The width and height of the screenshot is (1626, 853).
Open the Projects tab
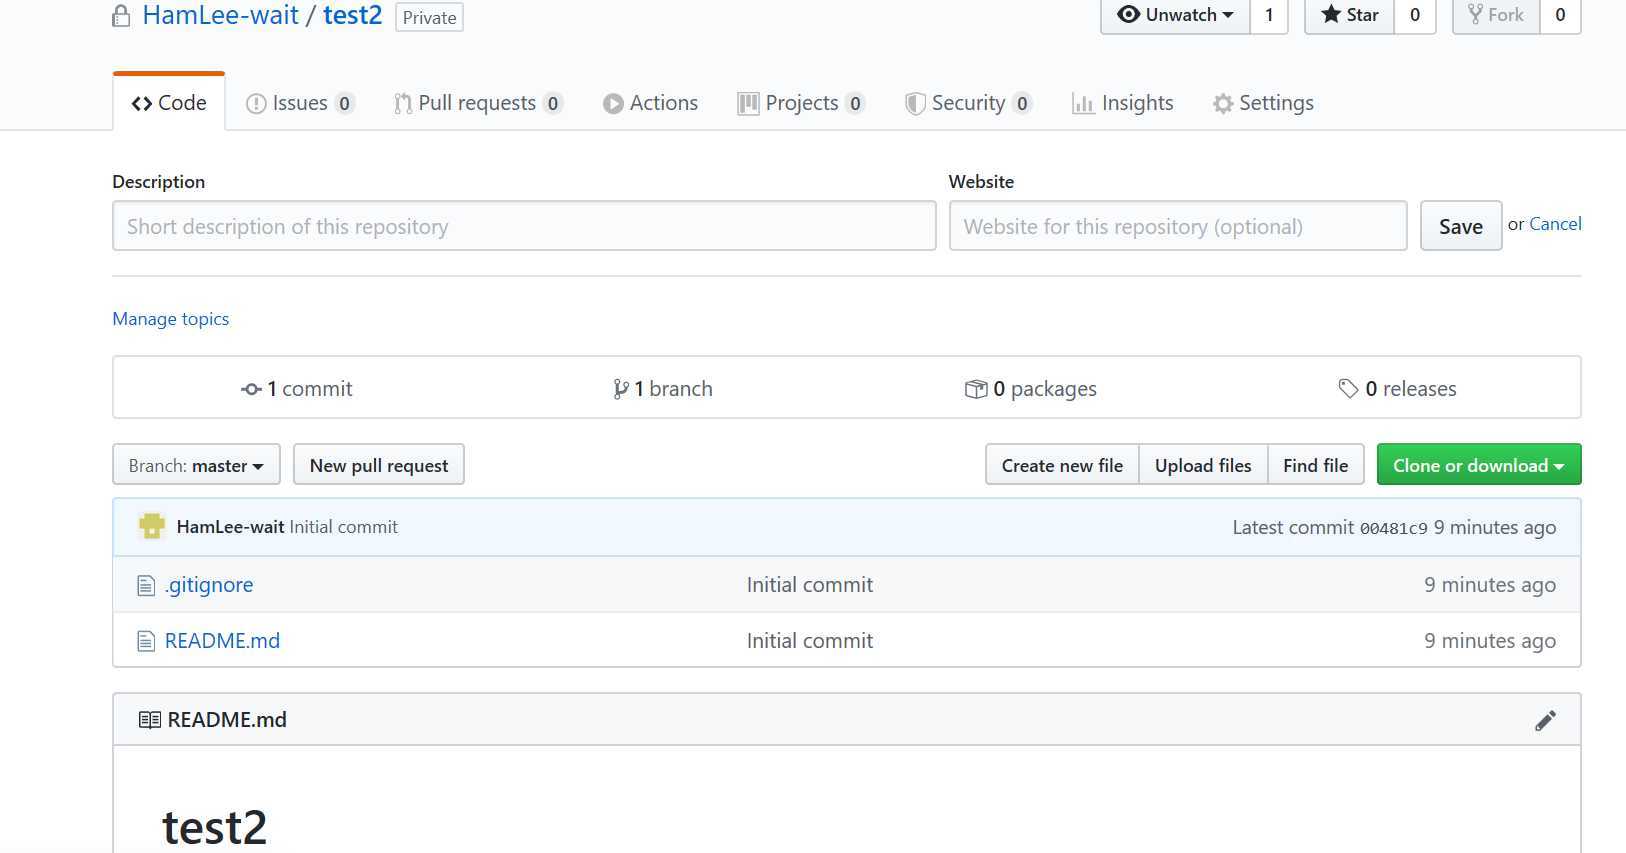tap(802, 103)
